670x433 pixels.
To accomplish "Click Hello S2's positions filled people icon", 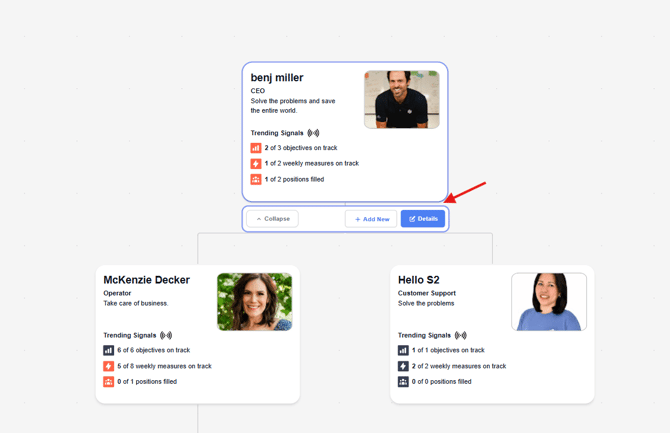I will [403, 382].
